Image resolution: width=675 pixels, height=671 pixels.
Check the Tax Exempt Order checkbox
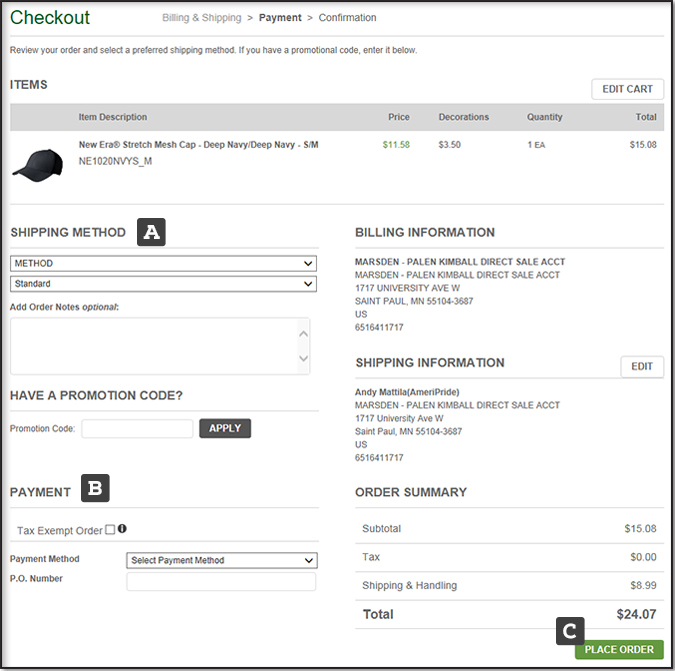tap(110, 530)
